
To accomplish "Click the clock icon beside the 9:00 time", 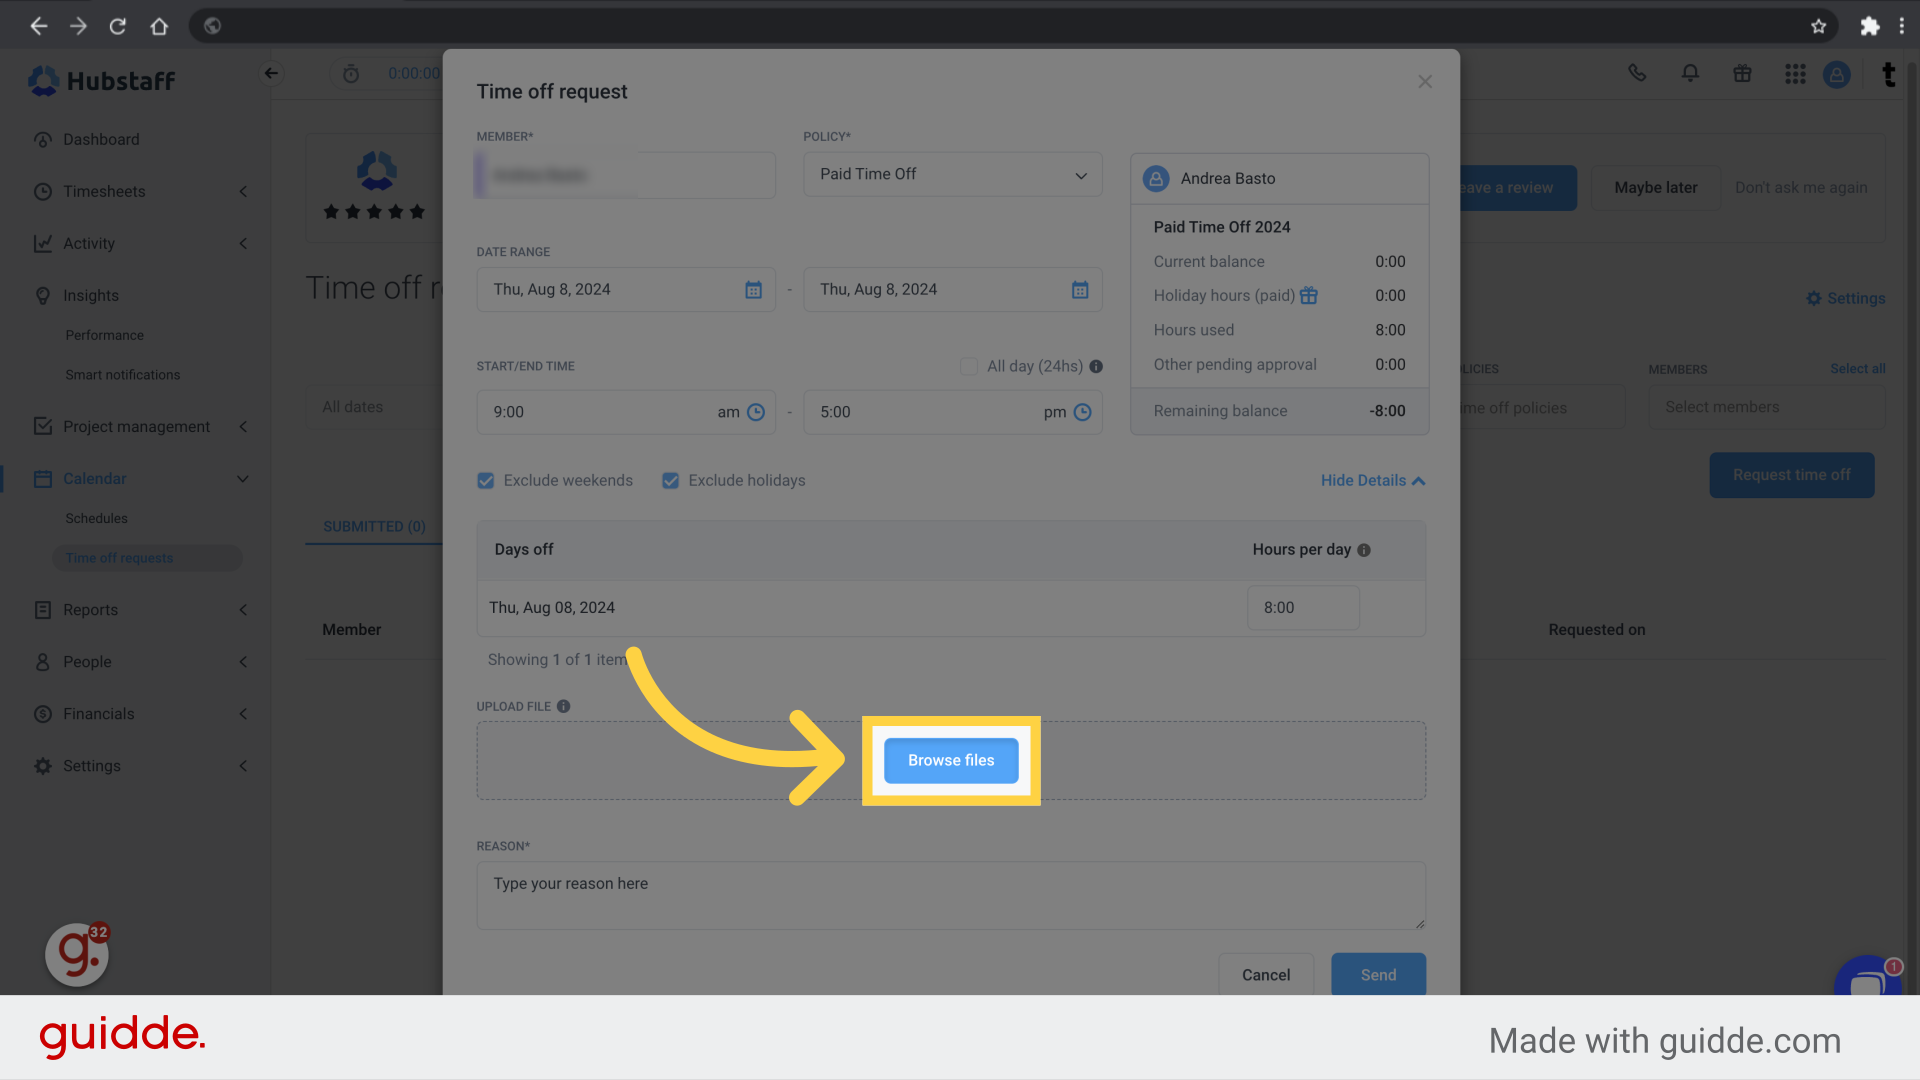I will pos(757,412).
